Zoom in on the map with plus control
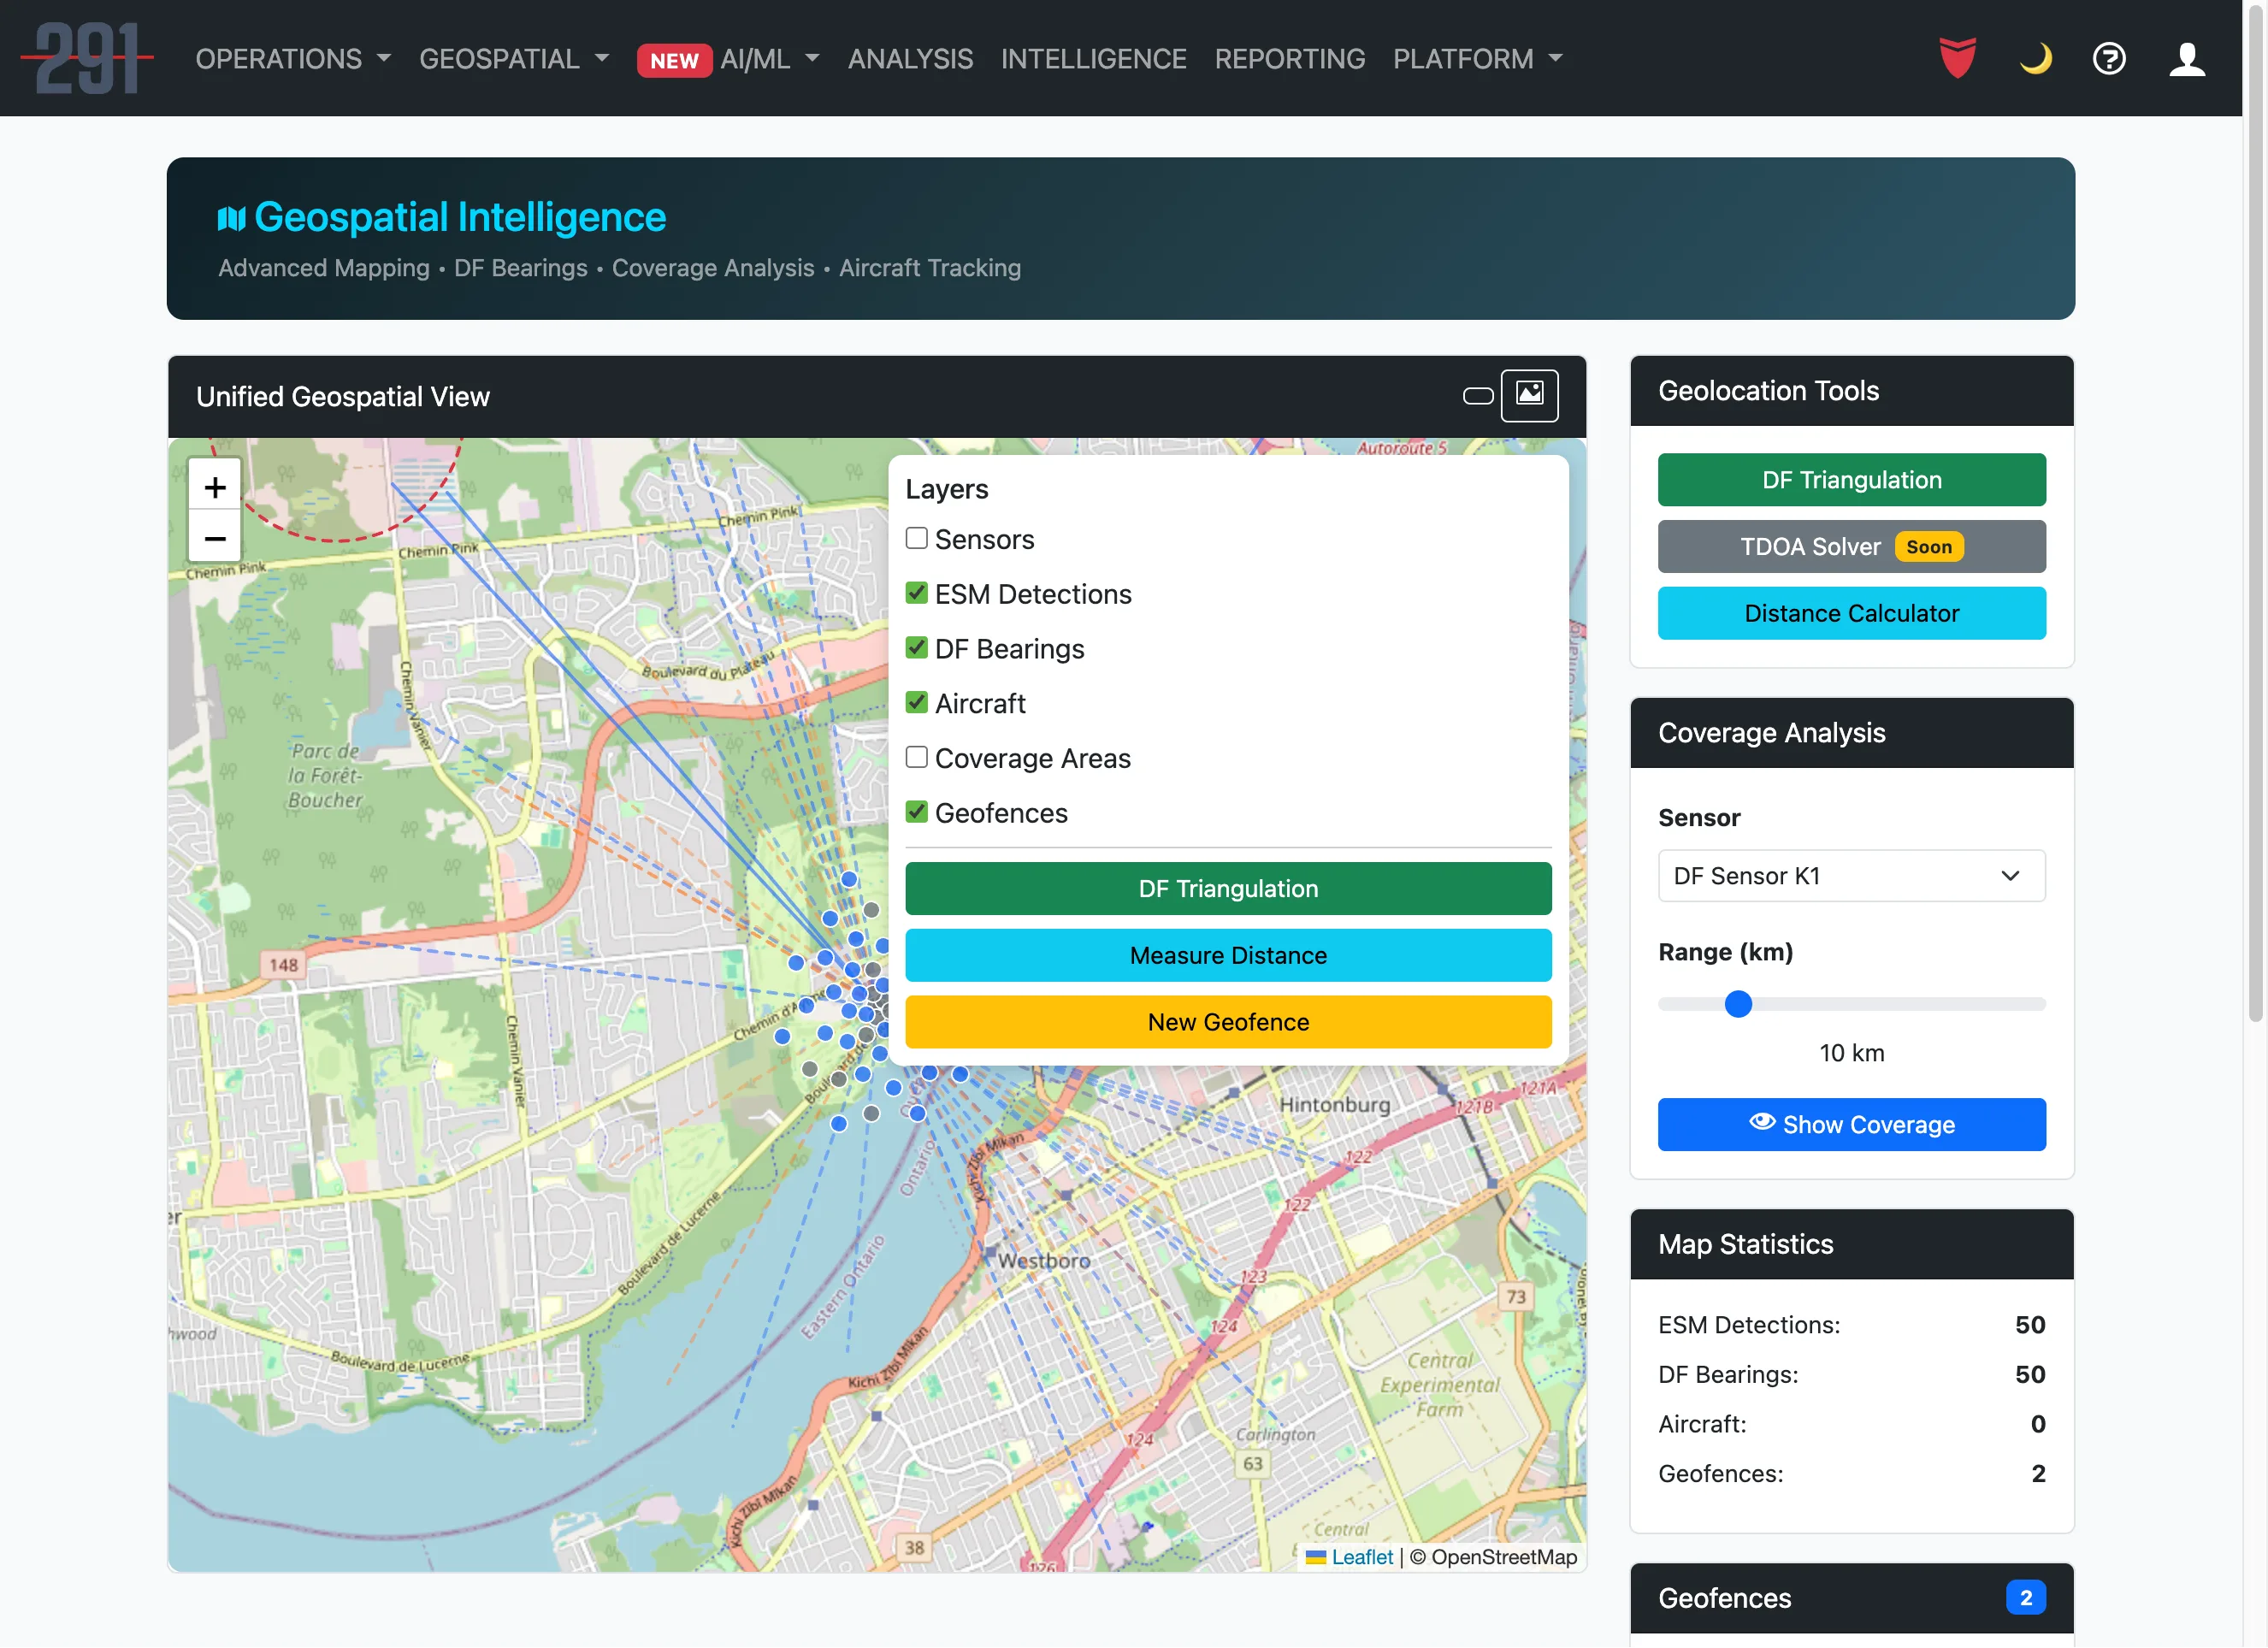This screenshot has height=1648, width=2268. 214,487
